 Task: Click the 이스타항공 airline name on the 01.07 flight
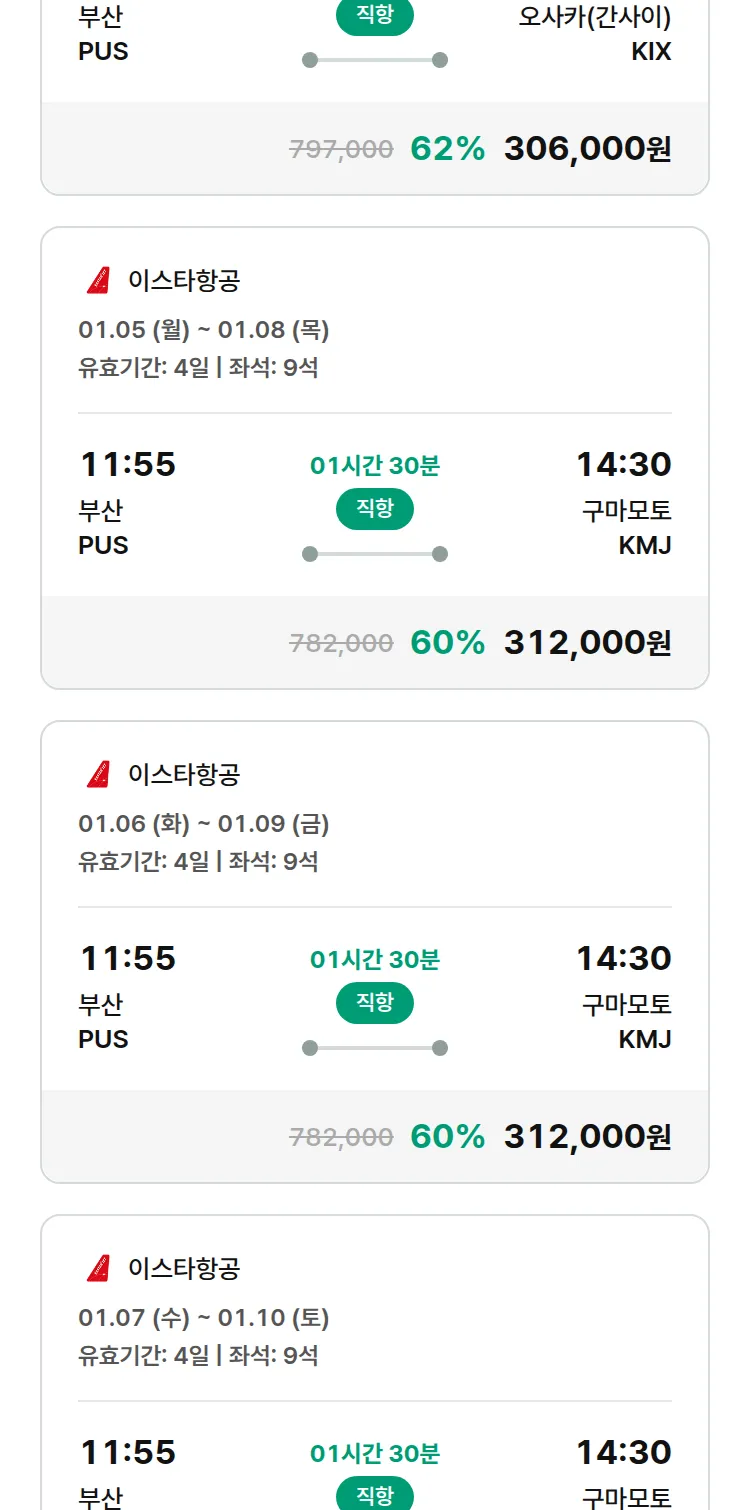(184, 1269)
